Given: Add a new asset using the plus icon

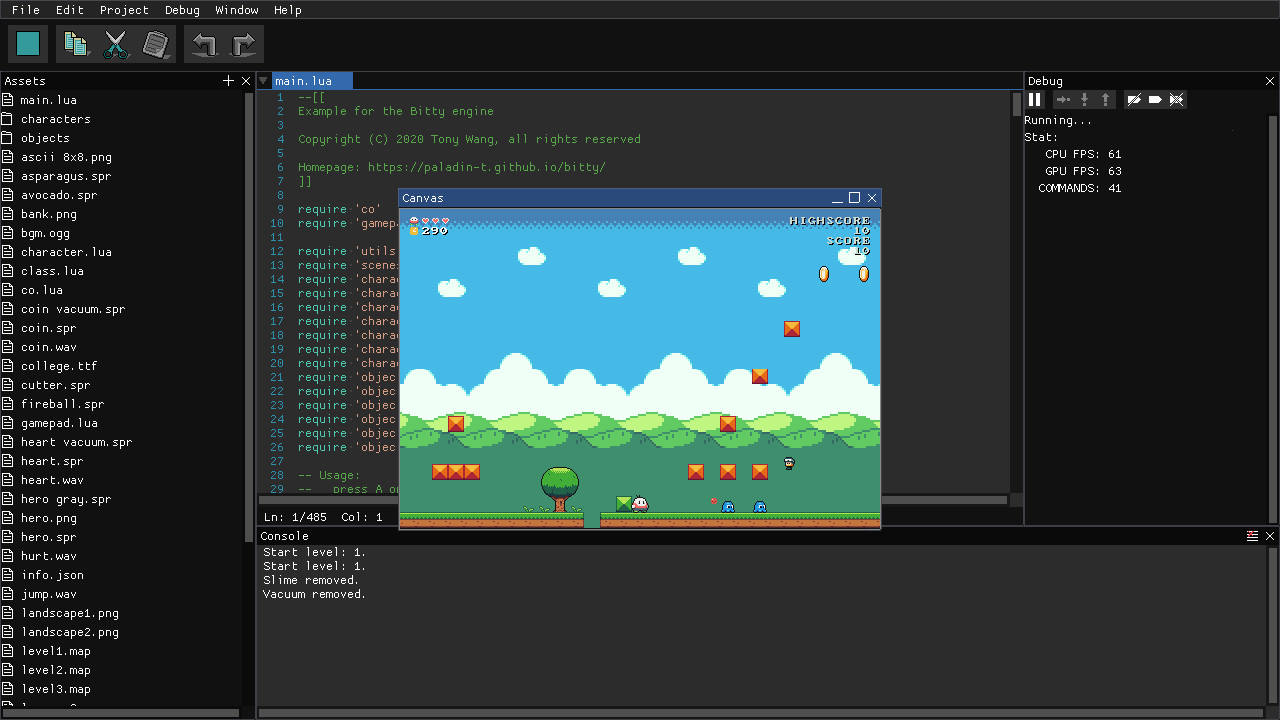Looking at the screenshot, I should coord(228,80).
